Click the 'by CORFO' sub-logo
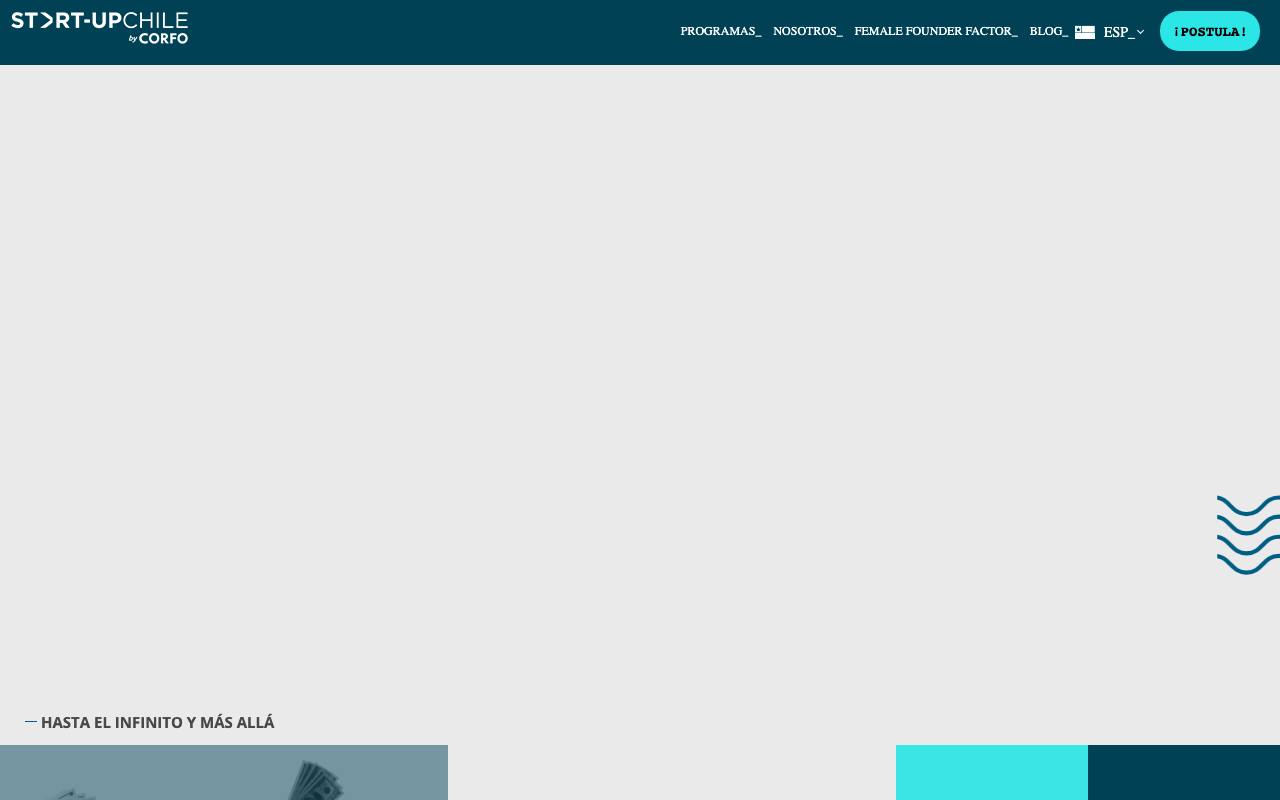1280x800 pixels. [158, 38]
